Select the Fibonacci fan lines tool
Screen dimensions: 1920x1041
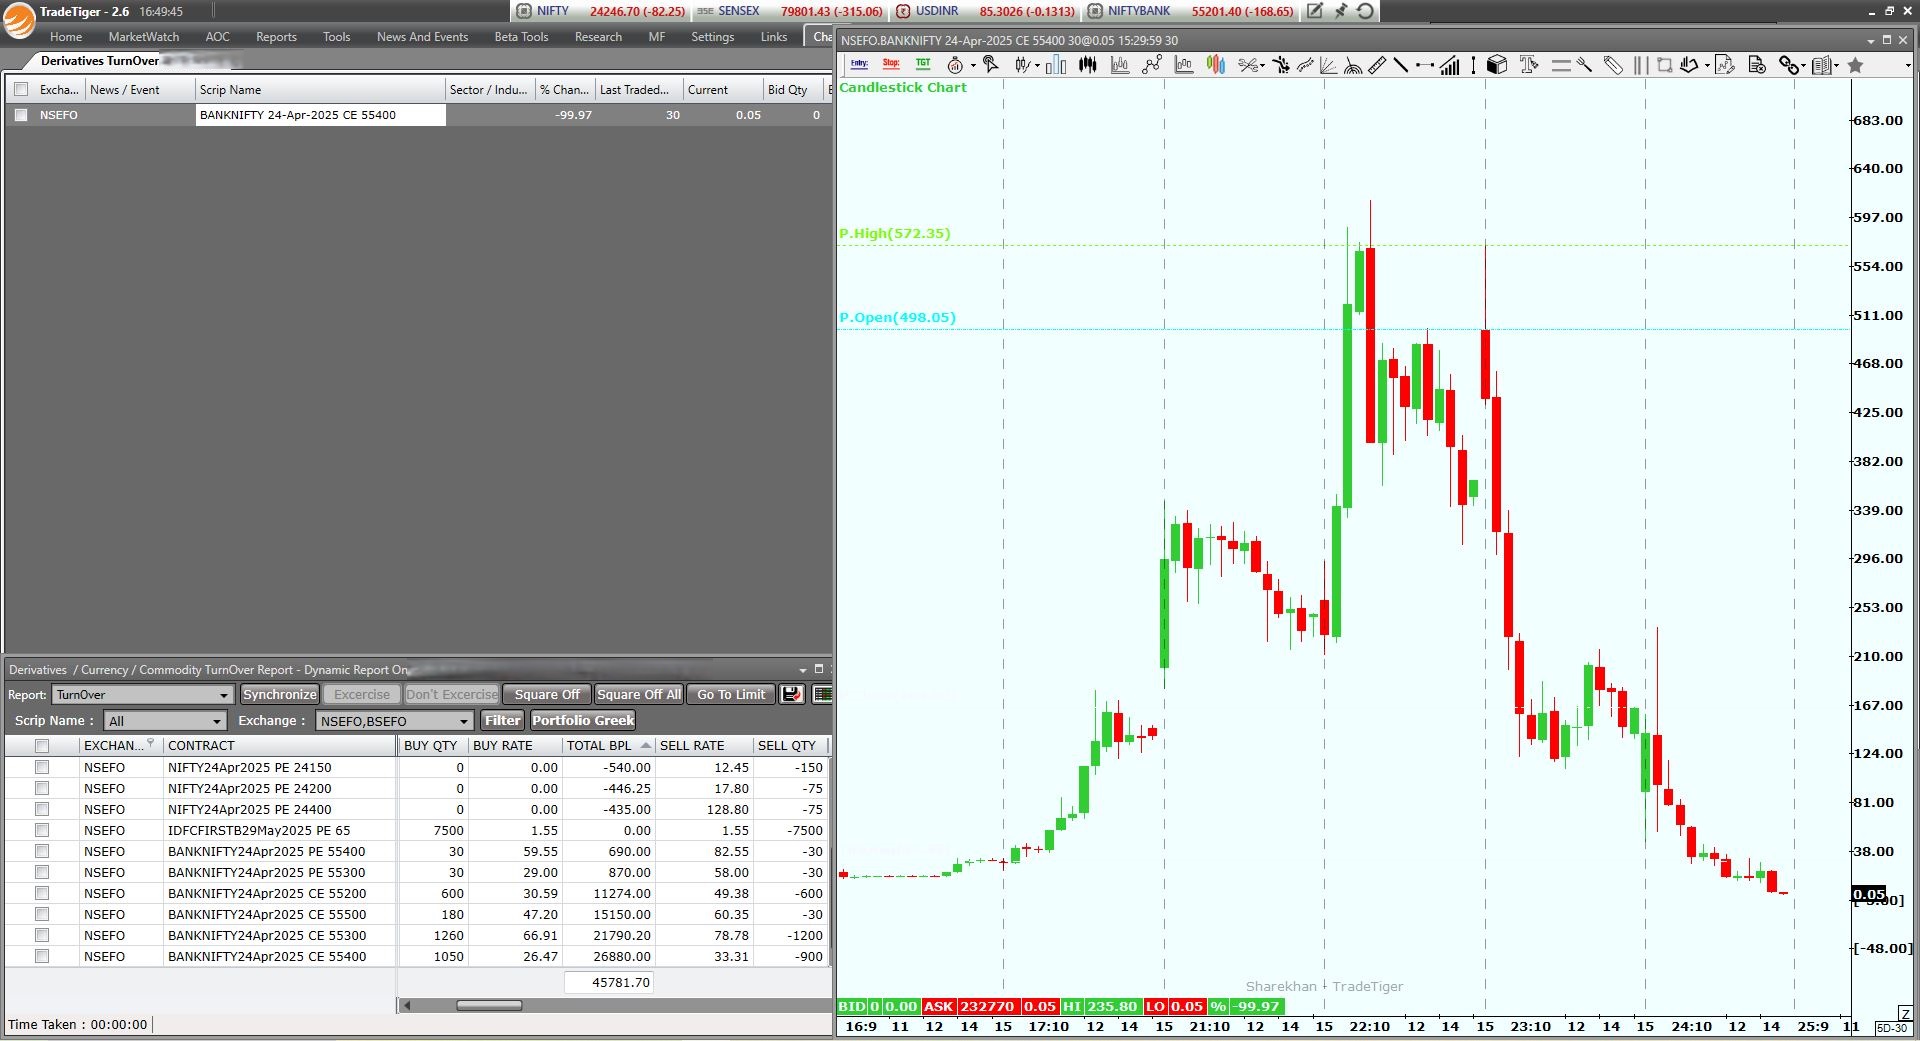1328,65
